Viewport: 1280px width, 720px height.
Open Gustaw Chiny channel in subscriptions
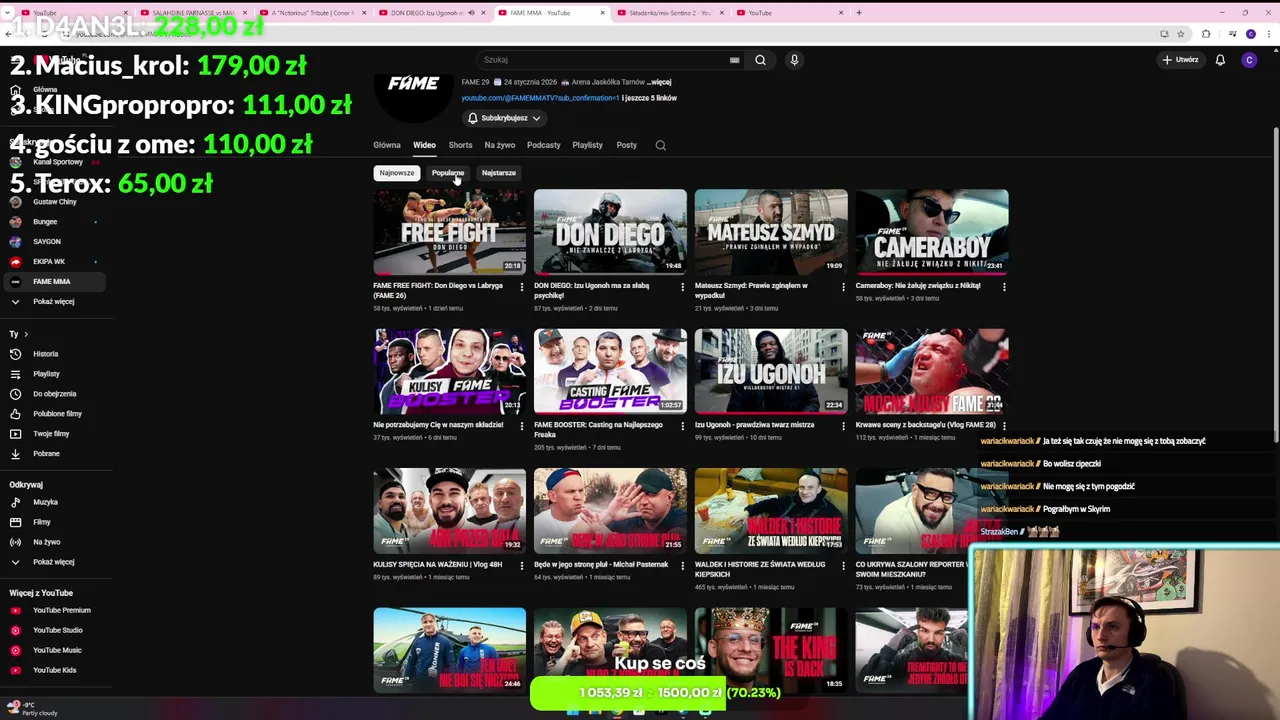52,202
